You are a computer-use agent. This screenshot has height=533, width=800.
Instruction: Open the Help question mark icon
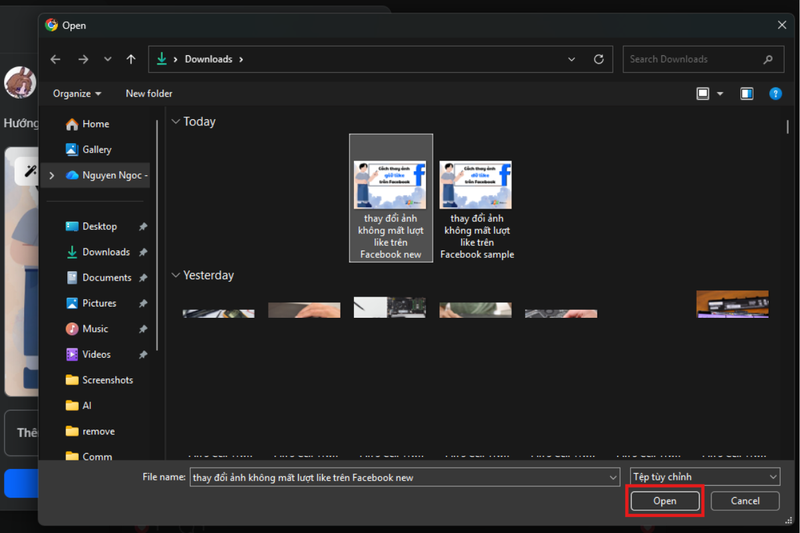[x=775, y=94]
